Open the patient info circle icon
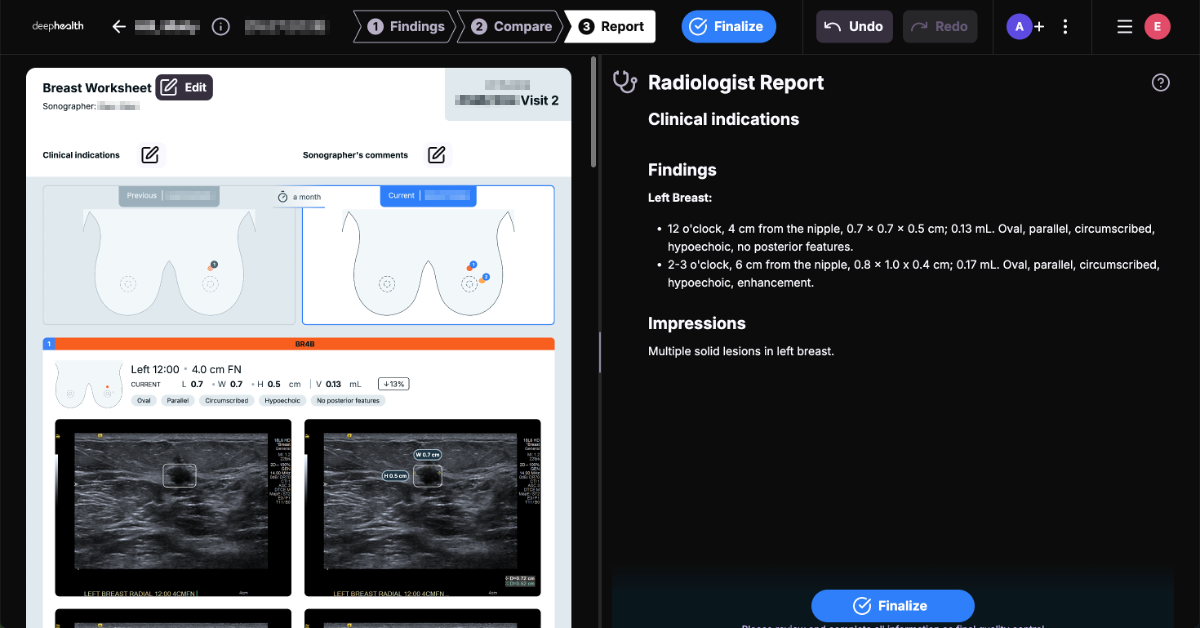This screenshot has height=628, width=1200. point(222,27)
